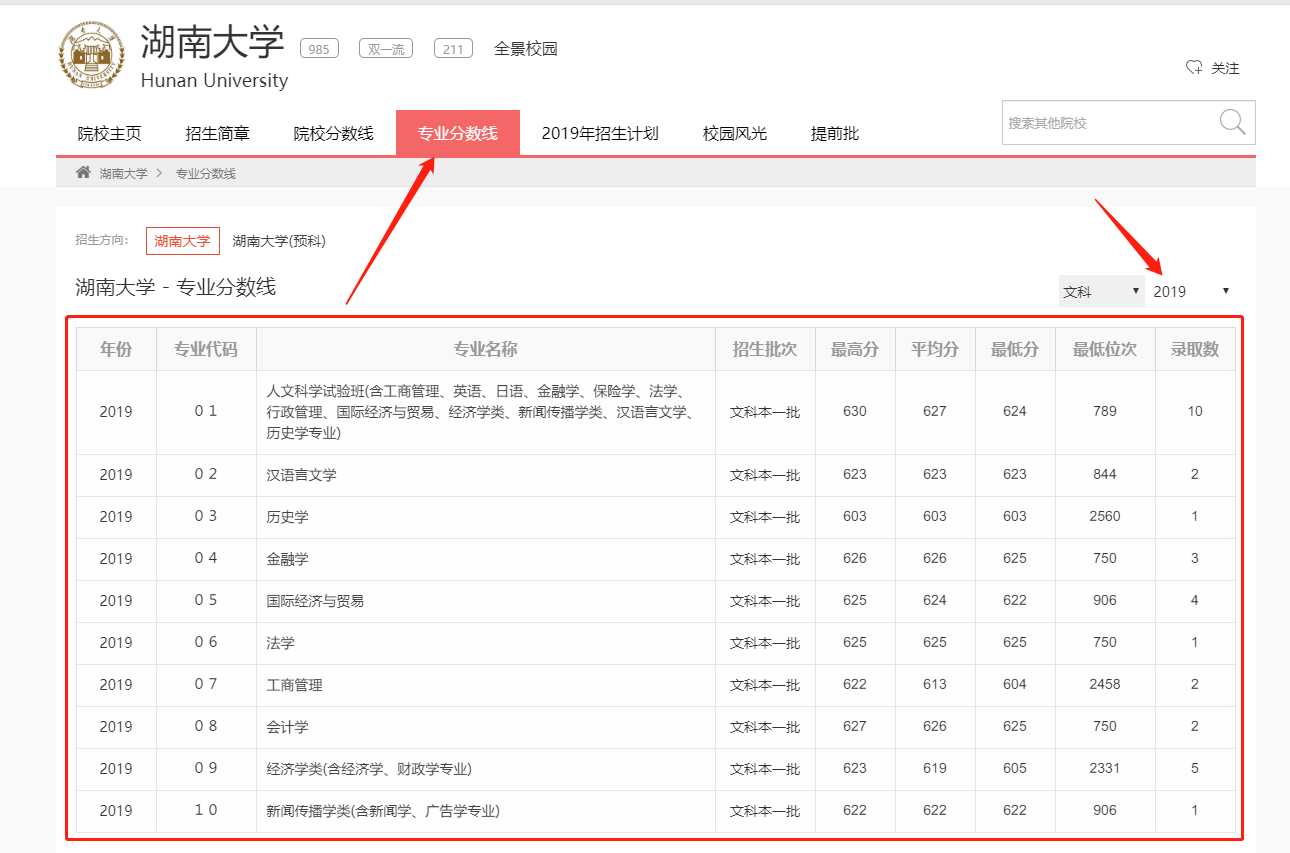Click the heart follow icon

pyautogui.click(x=1194, y=68)
